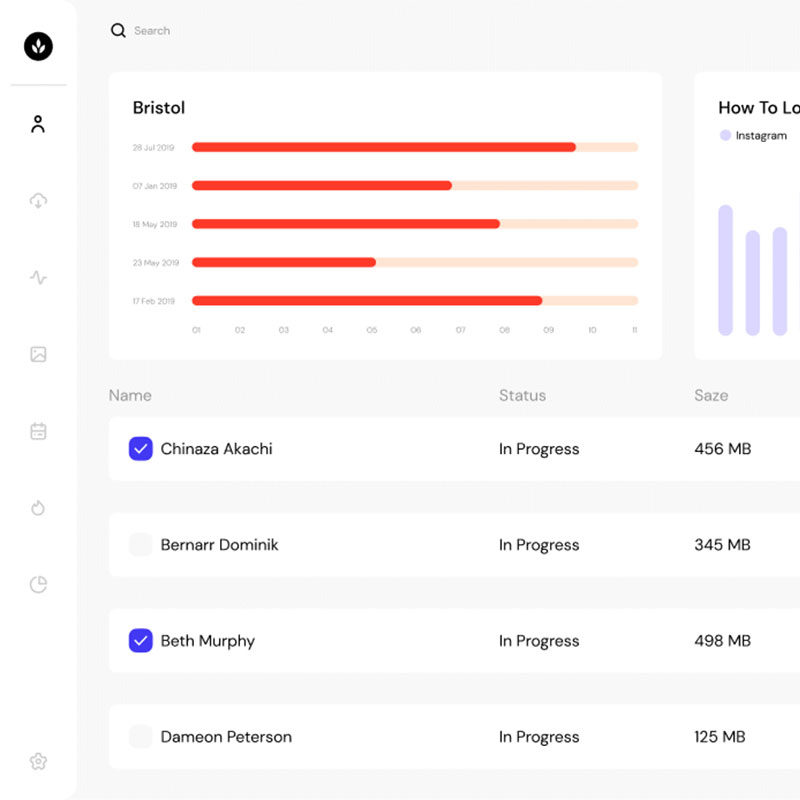800x800 pixels.
Task: Uncheck the Beth Murphy checkbox
Action: (140, 641)
